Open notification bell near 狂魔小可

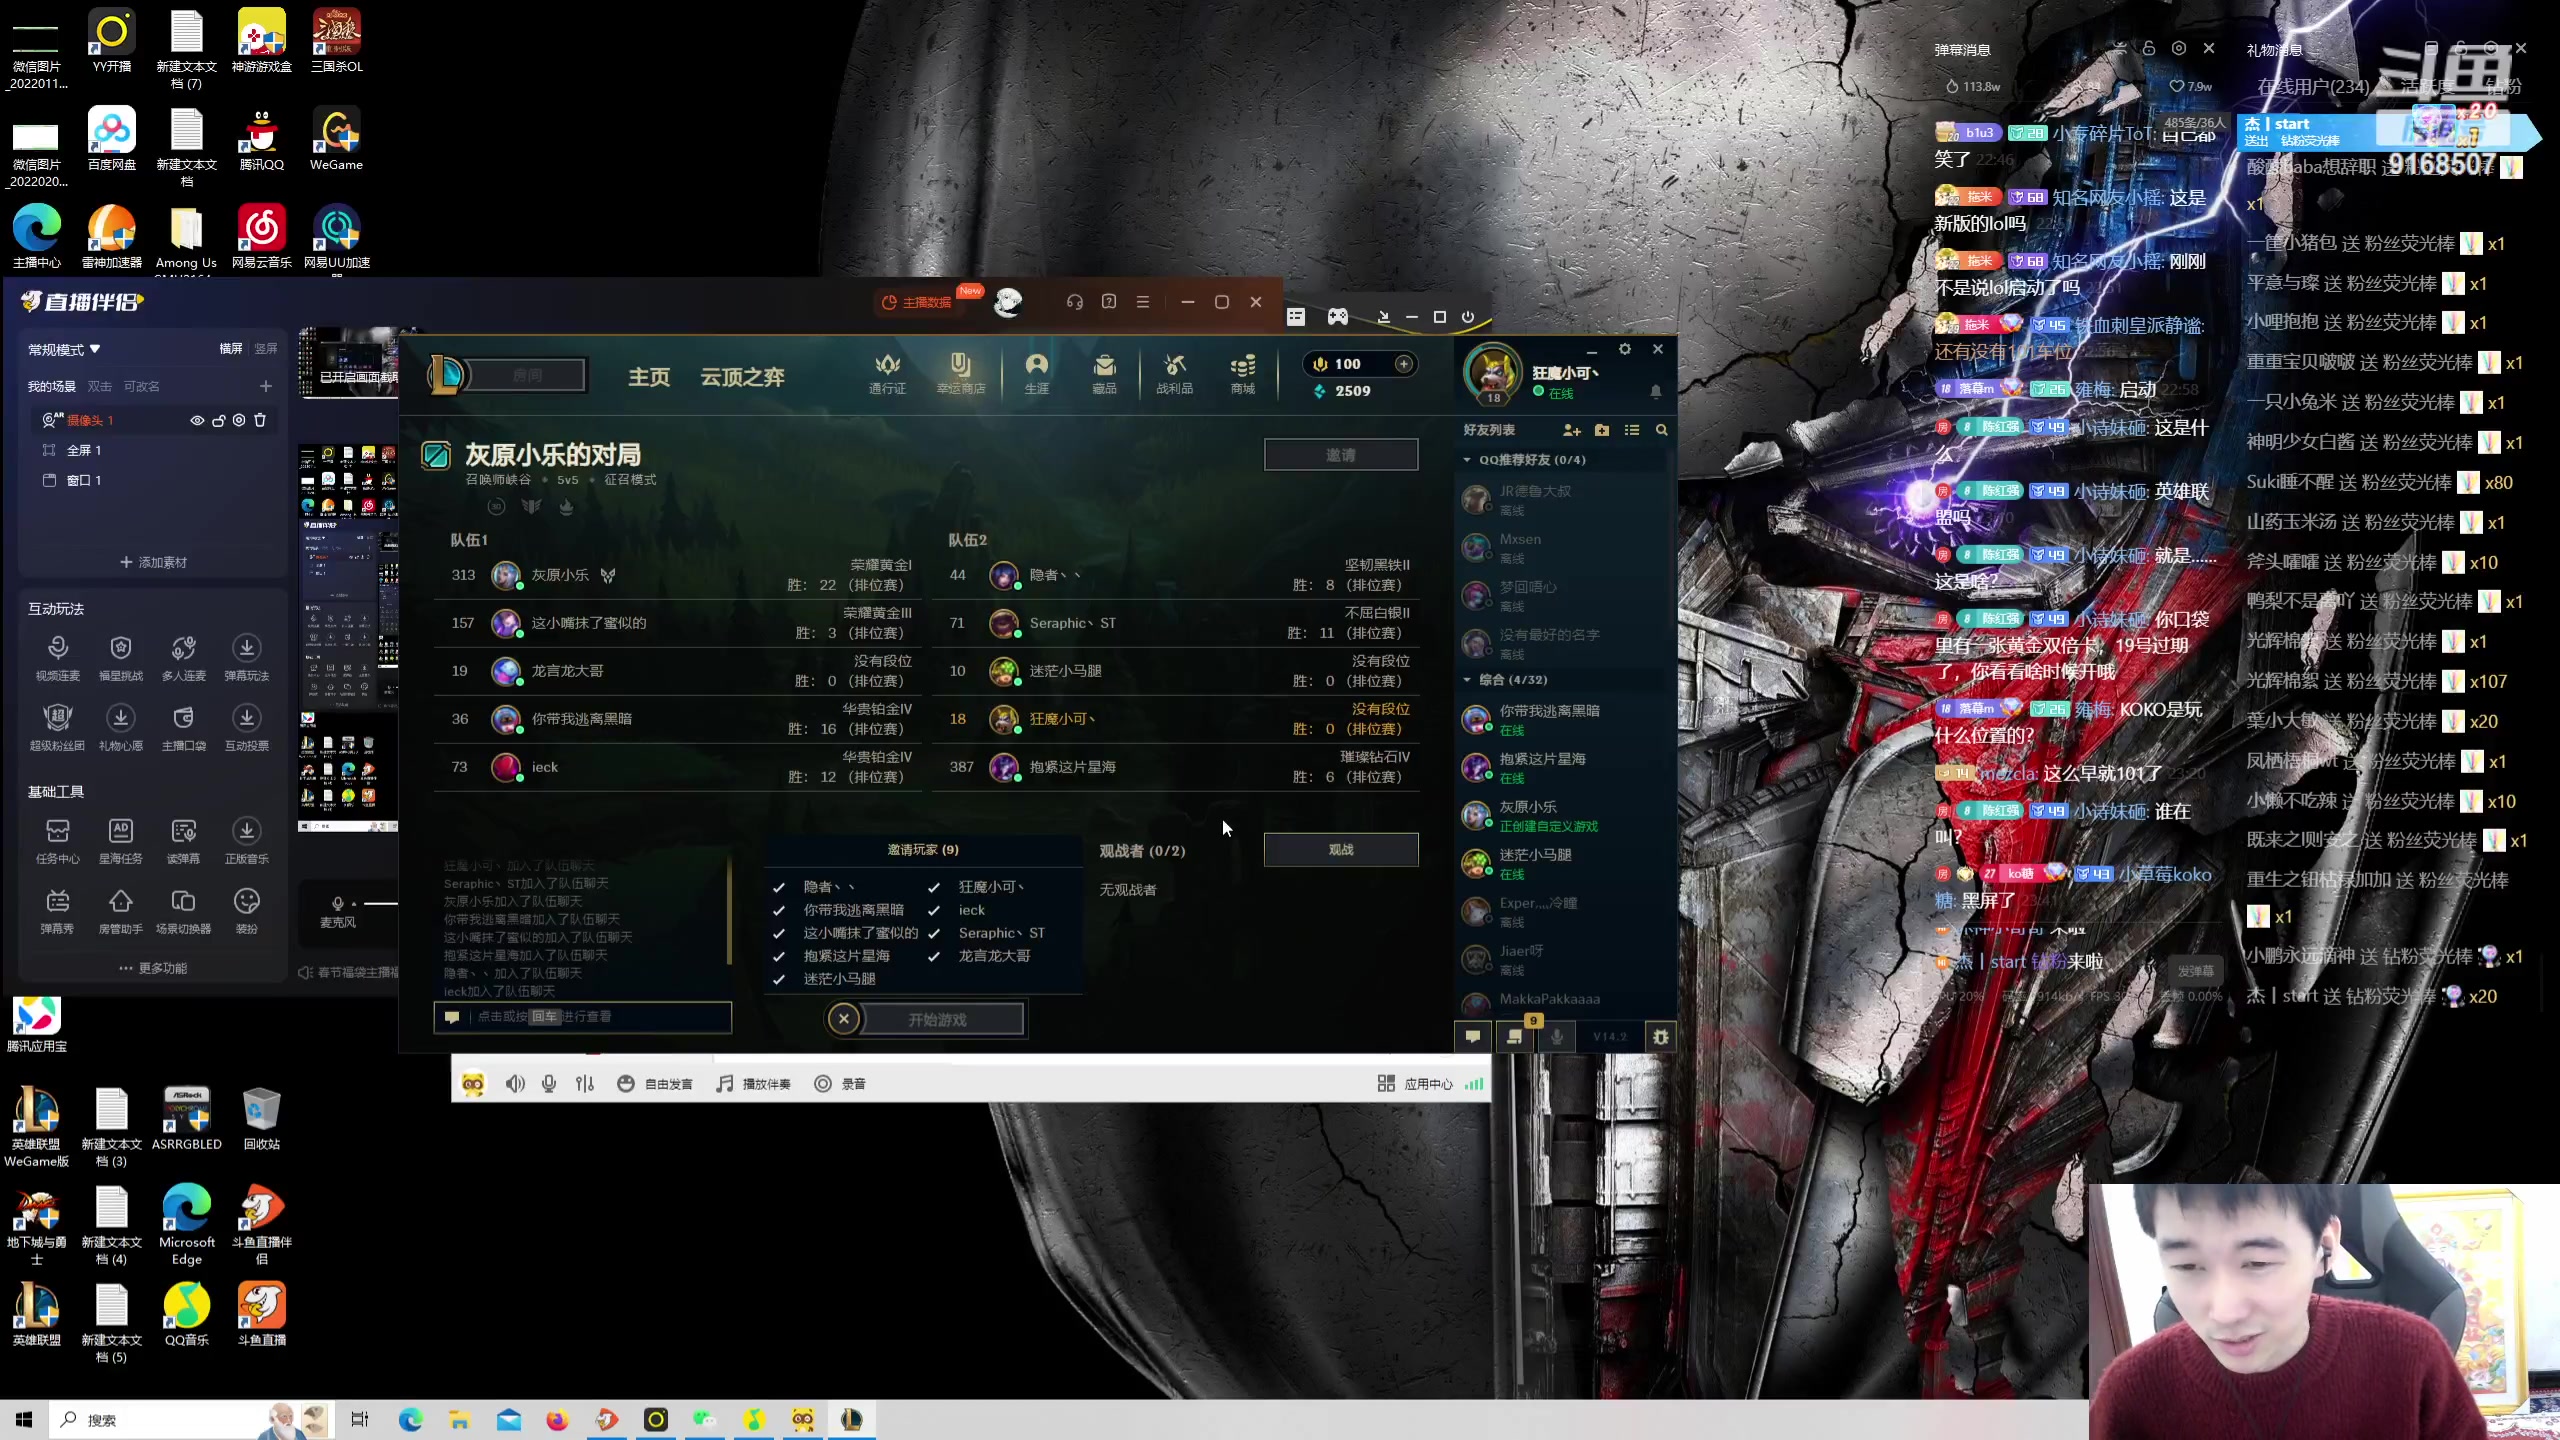[x=1656, y=391]
